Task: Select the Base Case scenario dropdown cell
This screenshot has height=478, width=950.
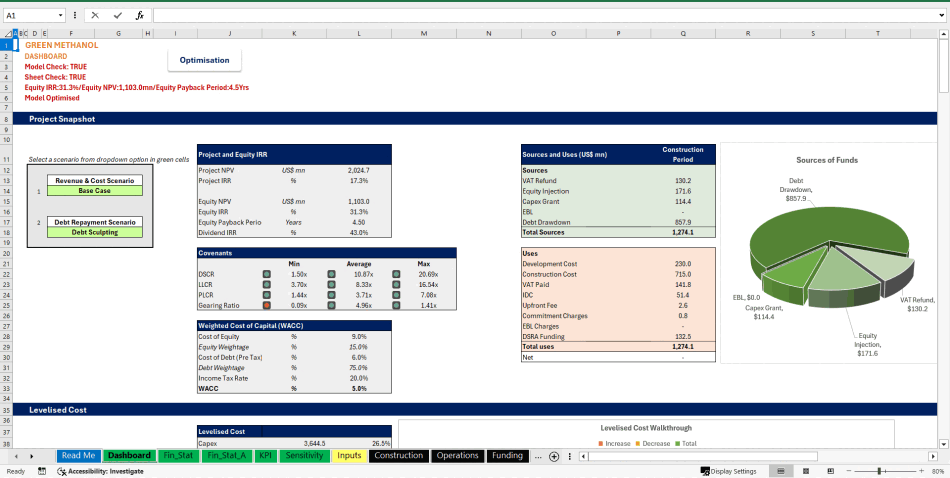Action: tap(95, 191)
